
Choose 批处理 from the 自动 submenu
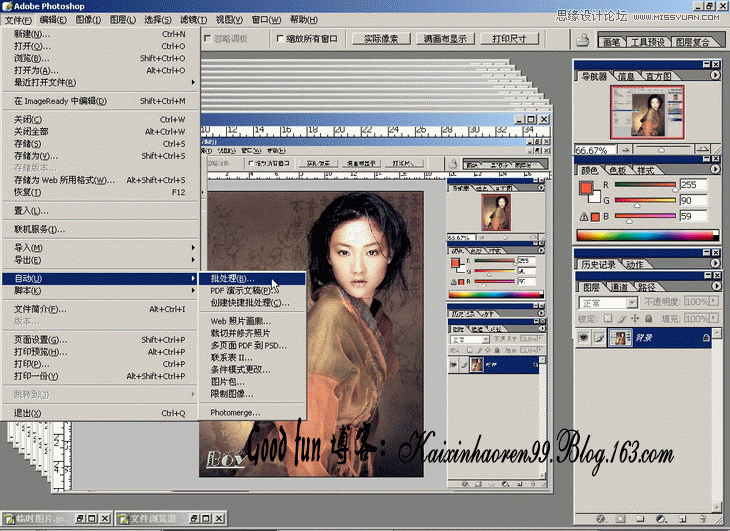pyautogui.click(x=252, y=279)
